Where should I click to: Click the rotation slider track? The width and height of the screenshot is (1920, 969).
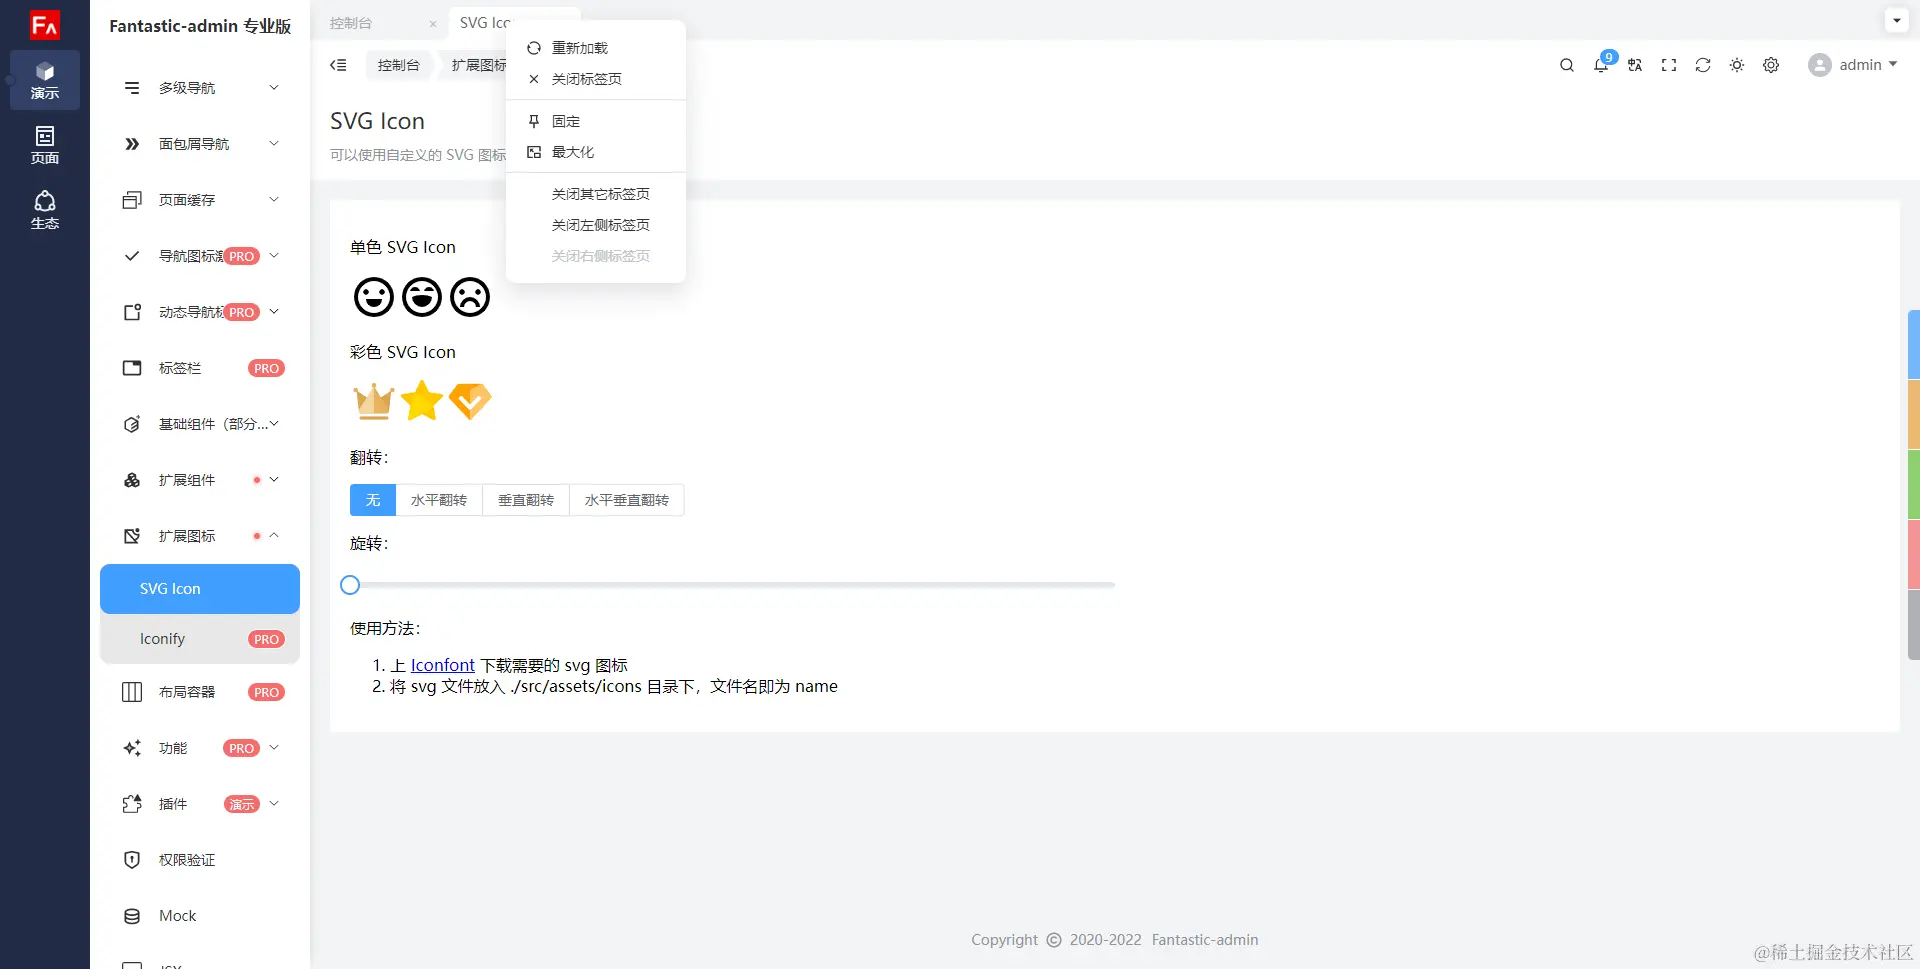point(732,585)
